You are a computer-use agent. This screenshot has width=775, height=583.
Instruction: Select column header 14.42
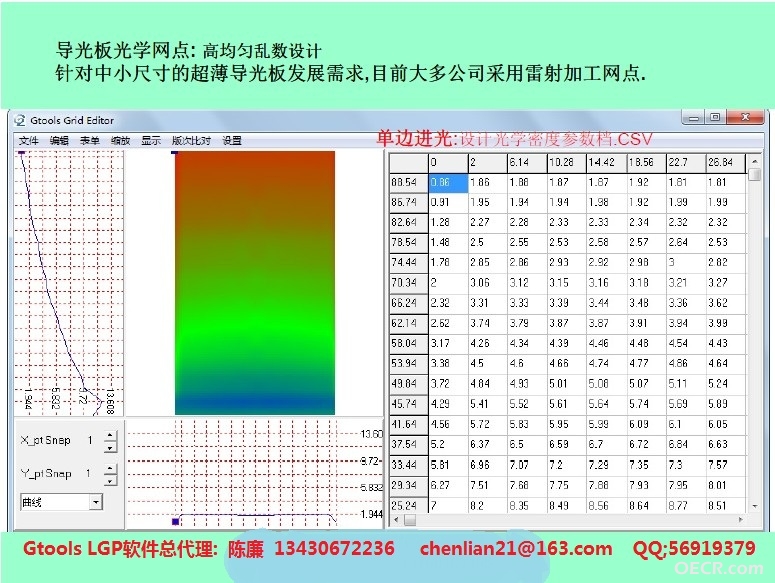pyautogui.click(x=606, y=163)
